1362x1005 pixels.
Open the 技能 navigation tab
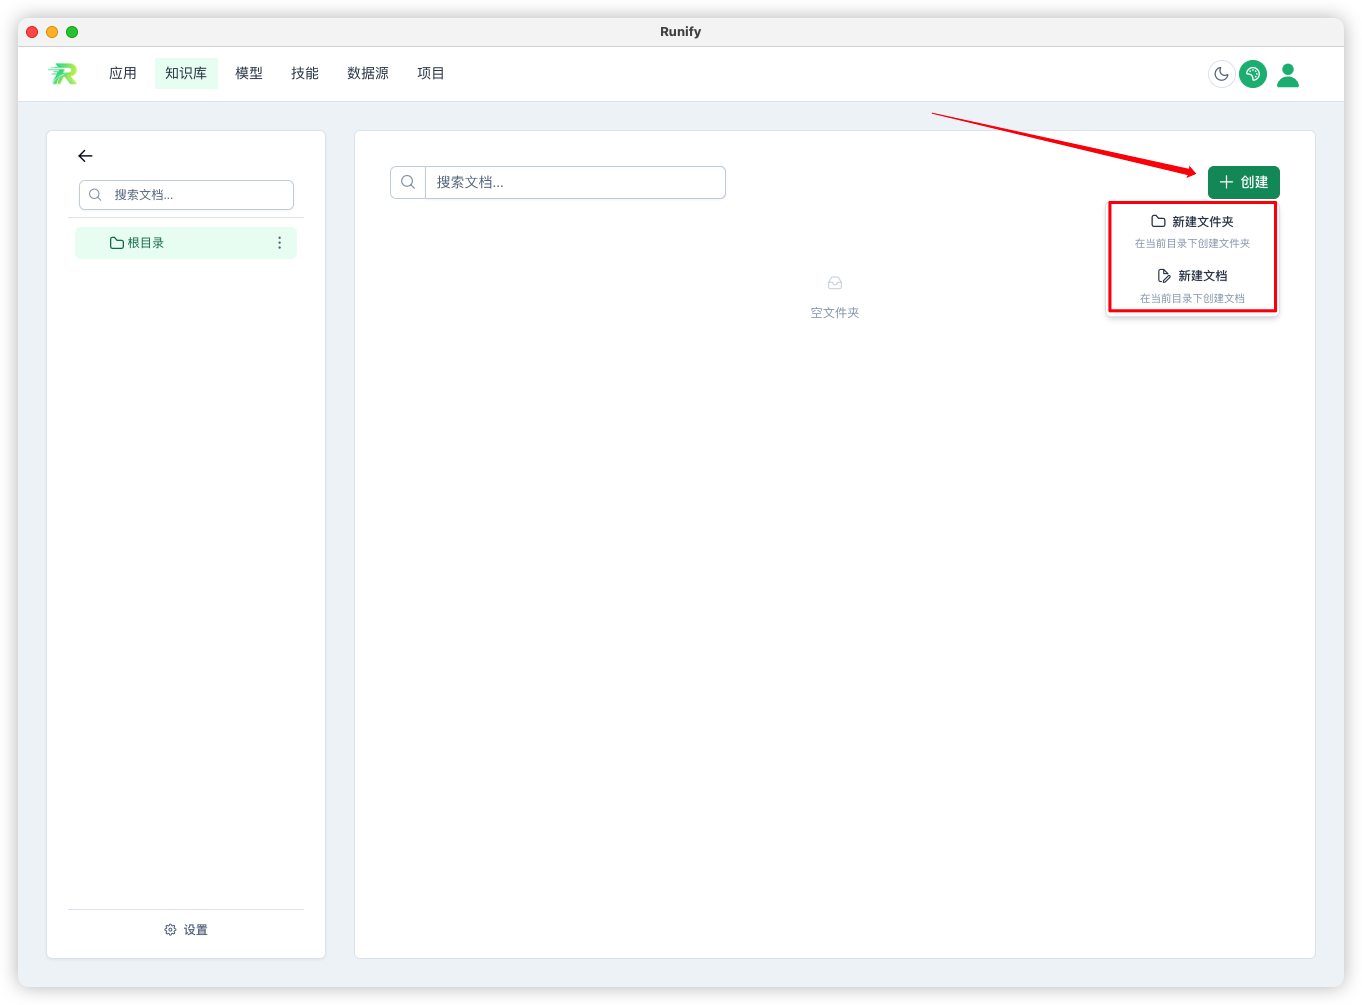point(305,73)
